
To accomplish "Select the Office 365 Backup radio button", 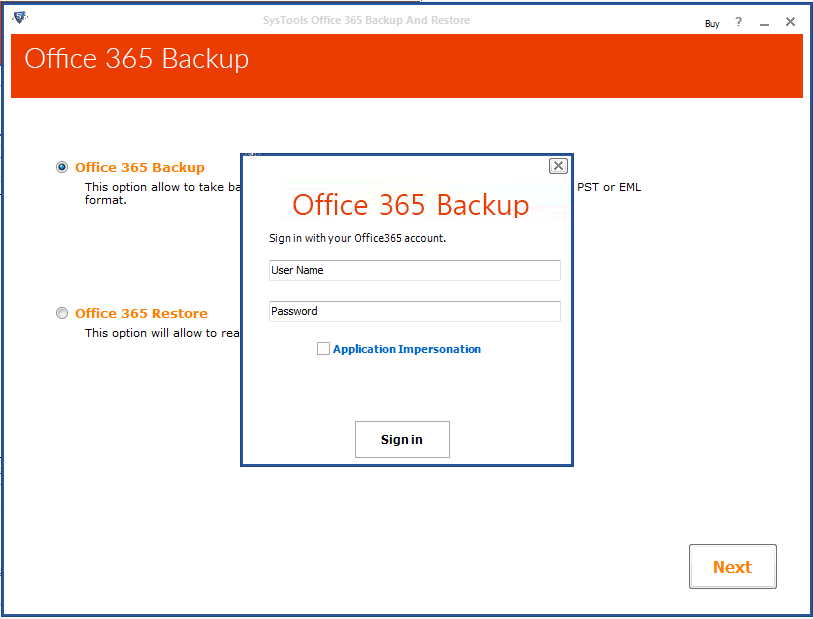I will [x=62, y=167].
